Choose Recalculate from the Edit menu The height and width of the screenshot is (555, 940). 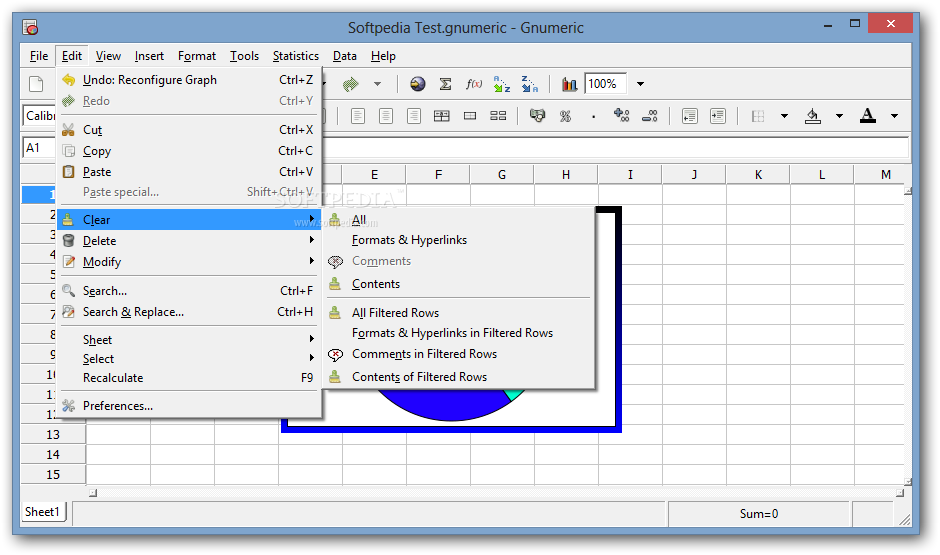(189, 378)
